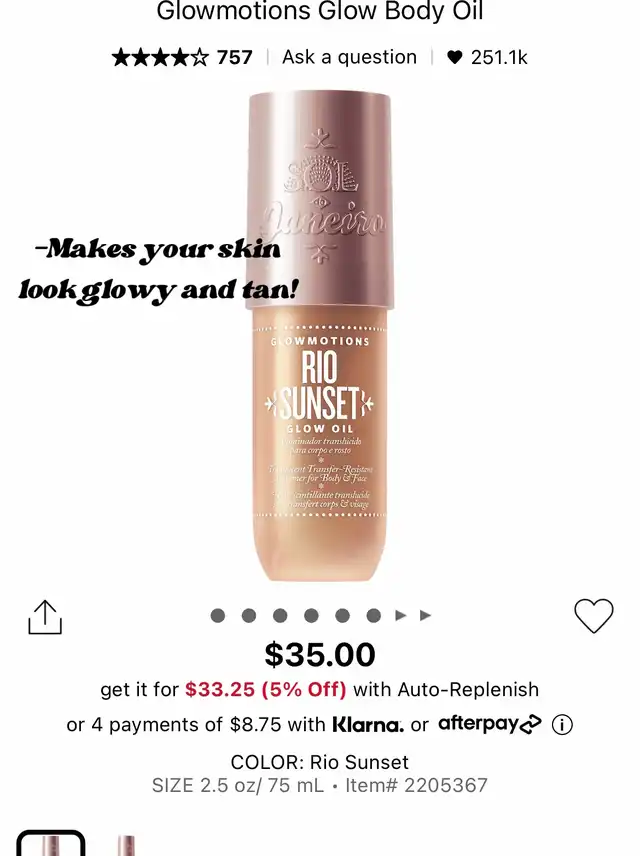The image size is (640, 856).
Task: Tap the Ask a question link
Action: tap(349, 57)
